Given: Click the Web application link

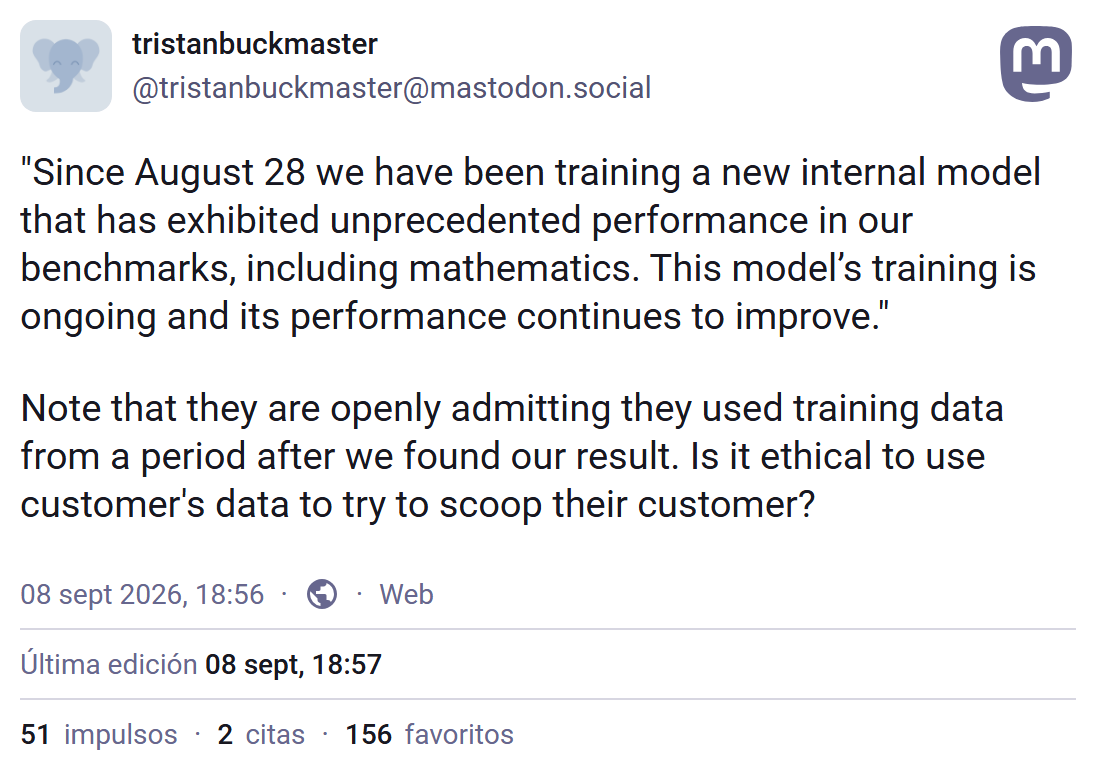Looking at the screenshot, I should (x=406, y=595).
